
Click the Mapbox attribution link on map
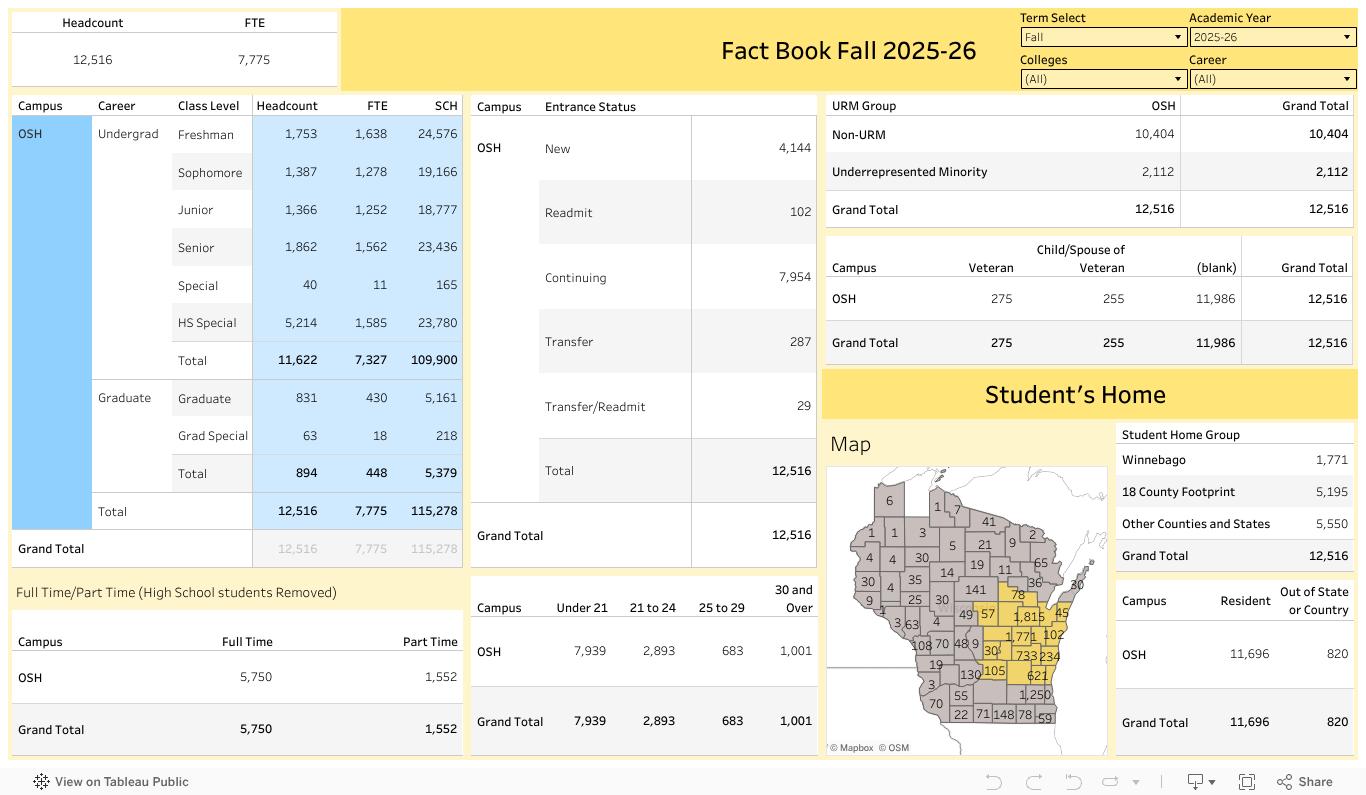click(x=852, y=747)
